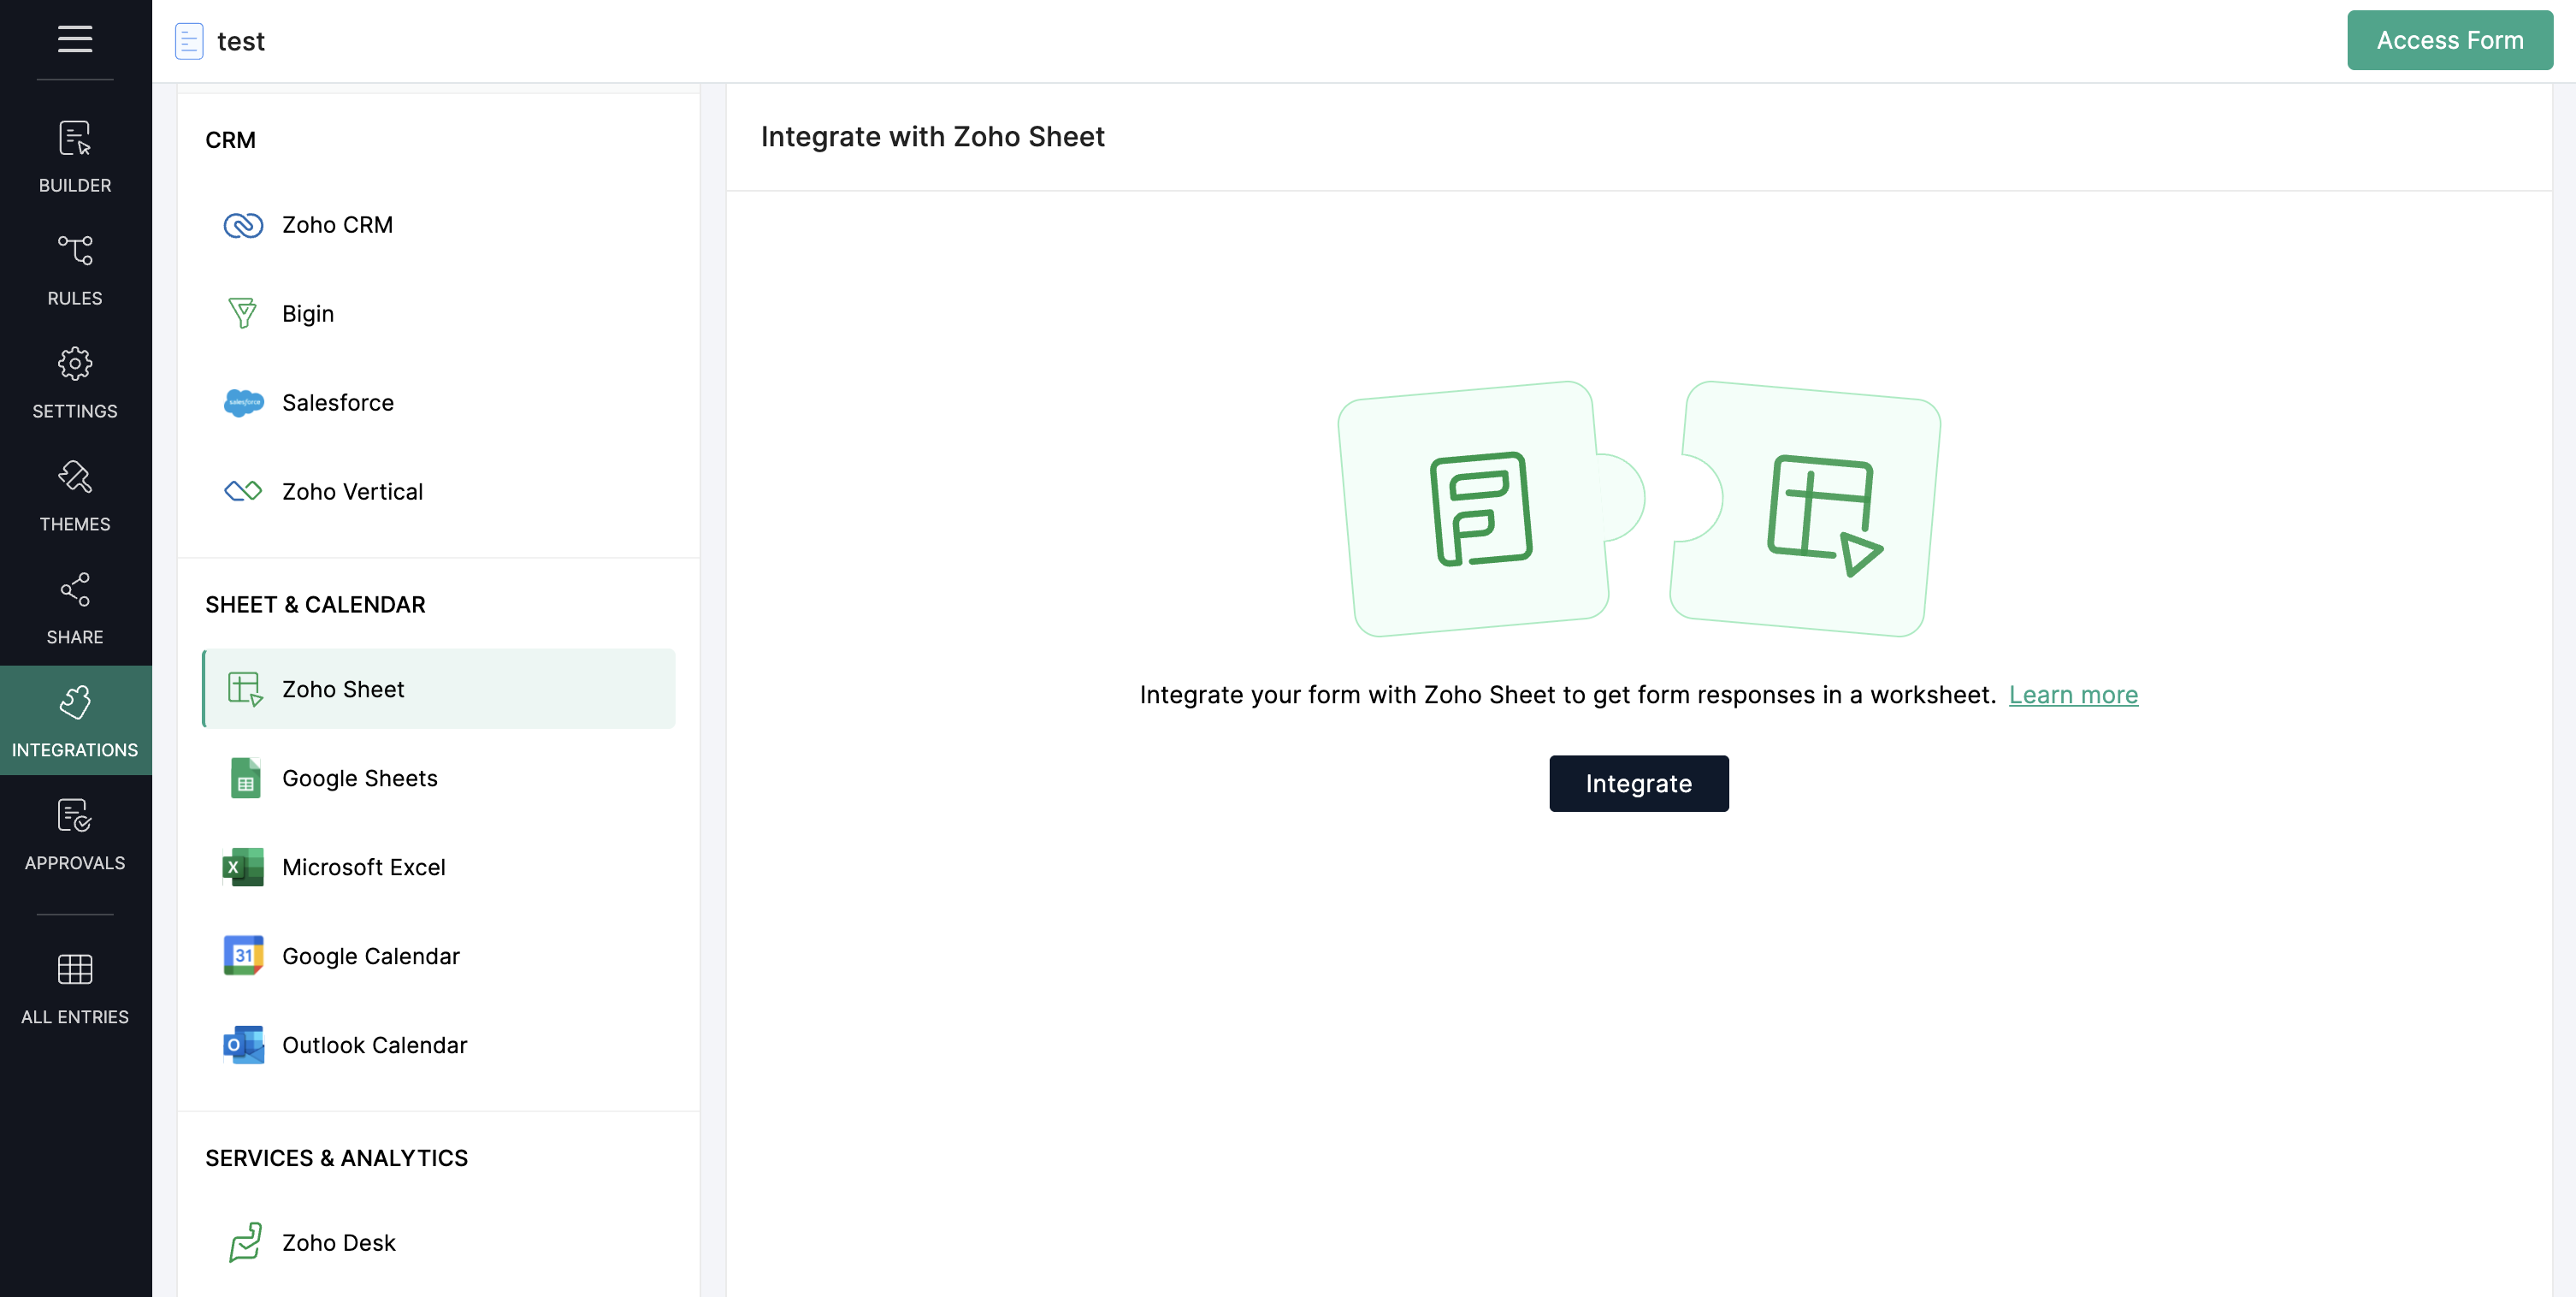Select the Bigin integration
Screen dimensions: 2576x1297
coord(308,313)
